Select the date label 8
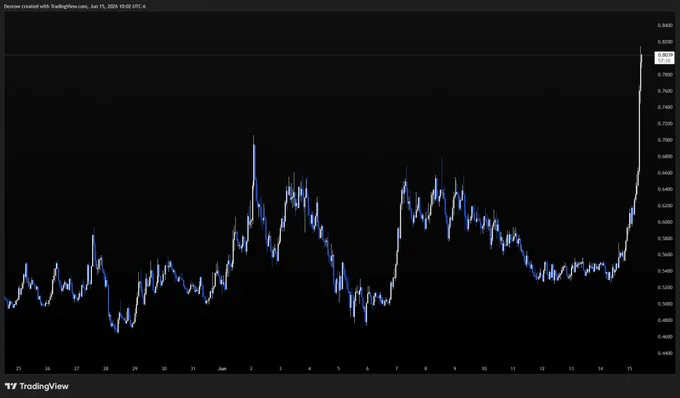This screenshot has height=398, width=680. tap(425, 369)
